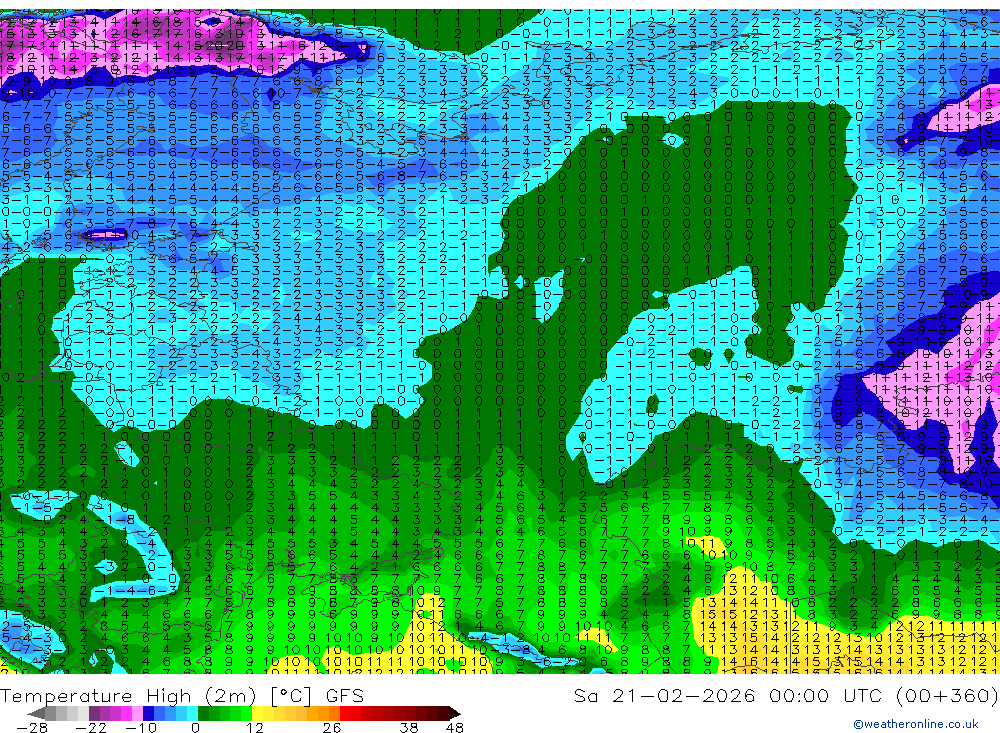Open the ©weatheronline.co.uk link
Viewport: 1000px width, 733px height.
point(916,724)
